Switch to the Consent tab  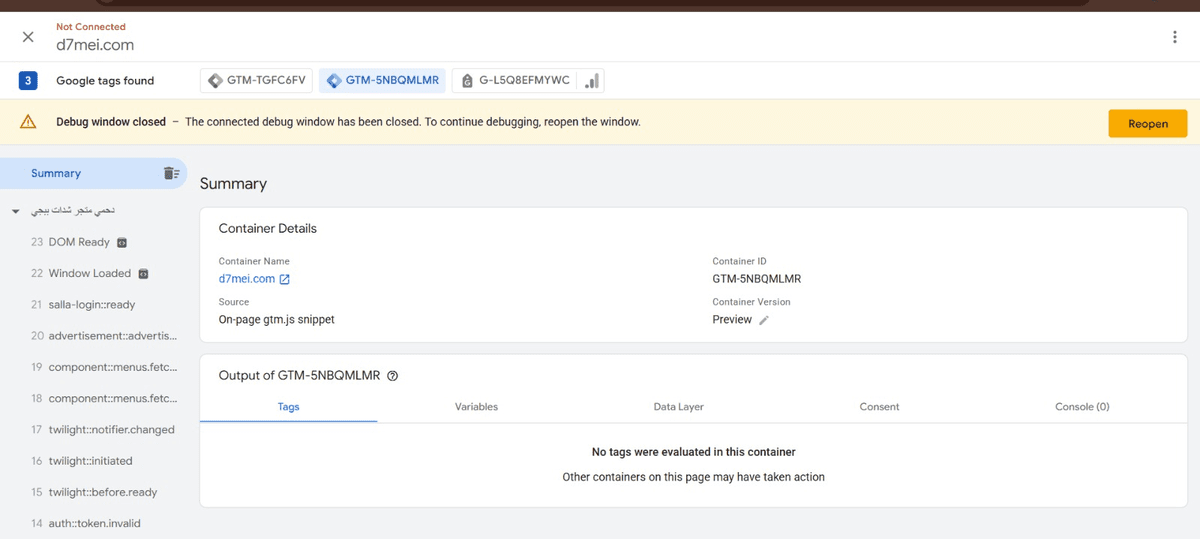point(879,407)
